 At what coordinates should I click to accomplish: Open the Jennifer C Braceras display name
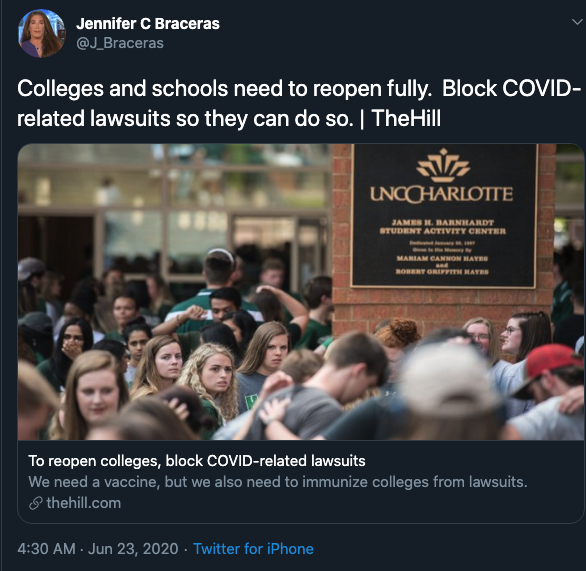148,24
